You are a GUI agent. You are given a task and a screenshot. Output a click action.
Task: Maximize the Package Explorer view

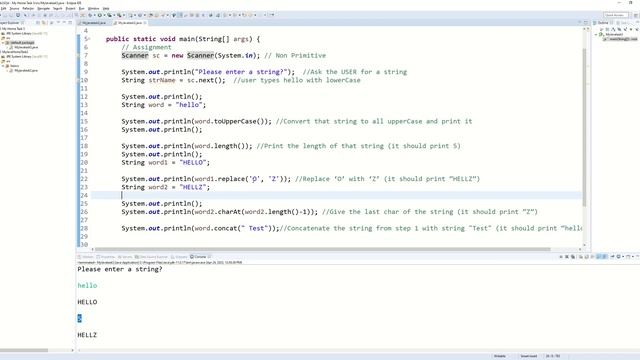[x=70, y=23]
